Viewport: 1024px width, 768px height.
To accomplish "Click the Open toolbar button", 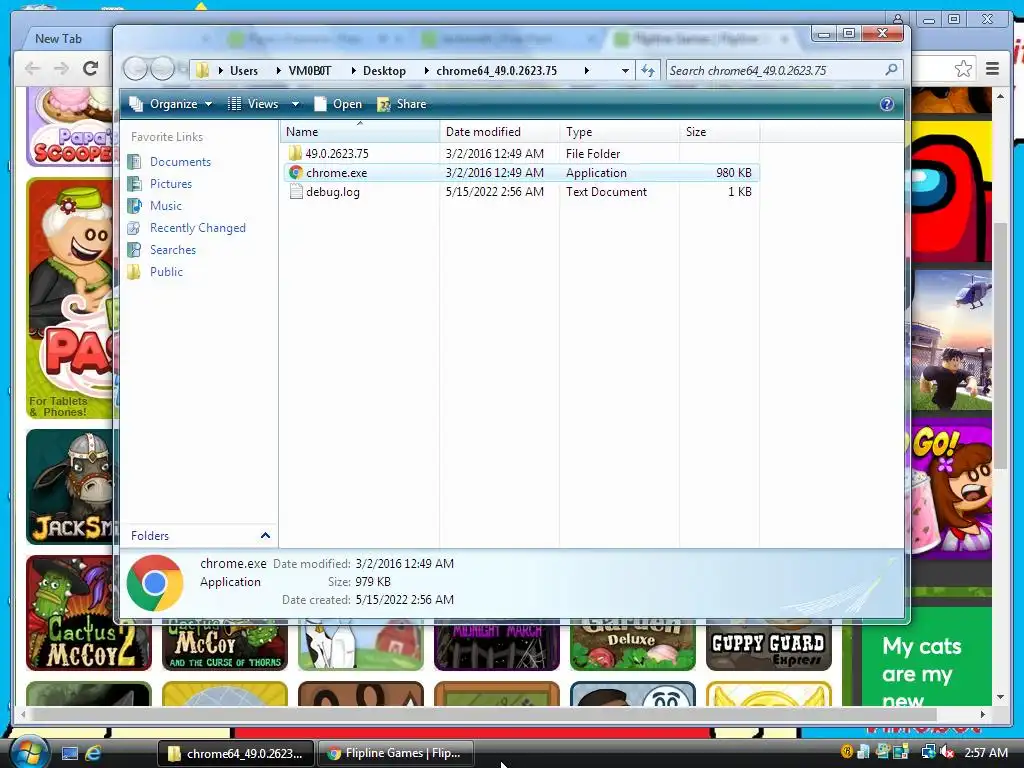I will pos(338,104).
